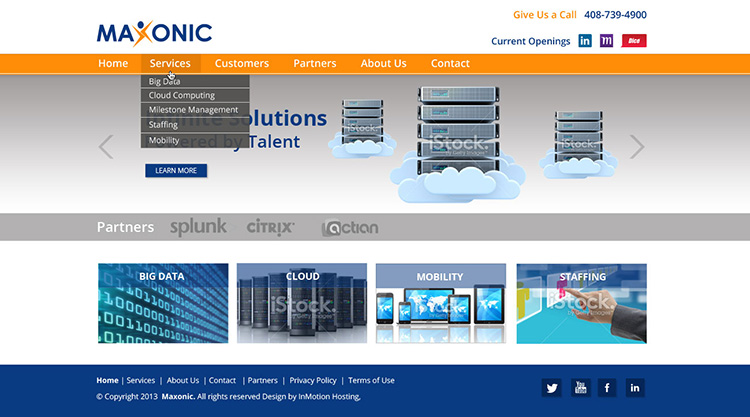Go to previous slide with left arrow
Screen dimensions: 750x417
(106, 147)
